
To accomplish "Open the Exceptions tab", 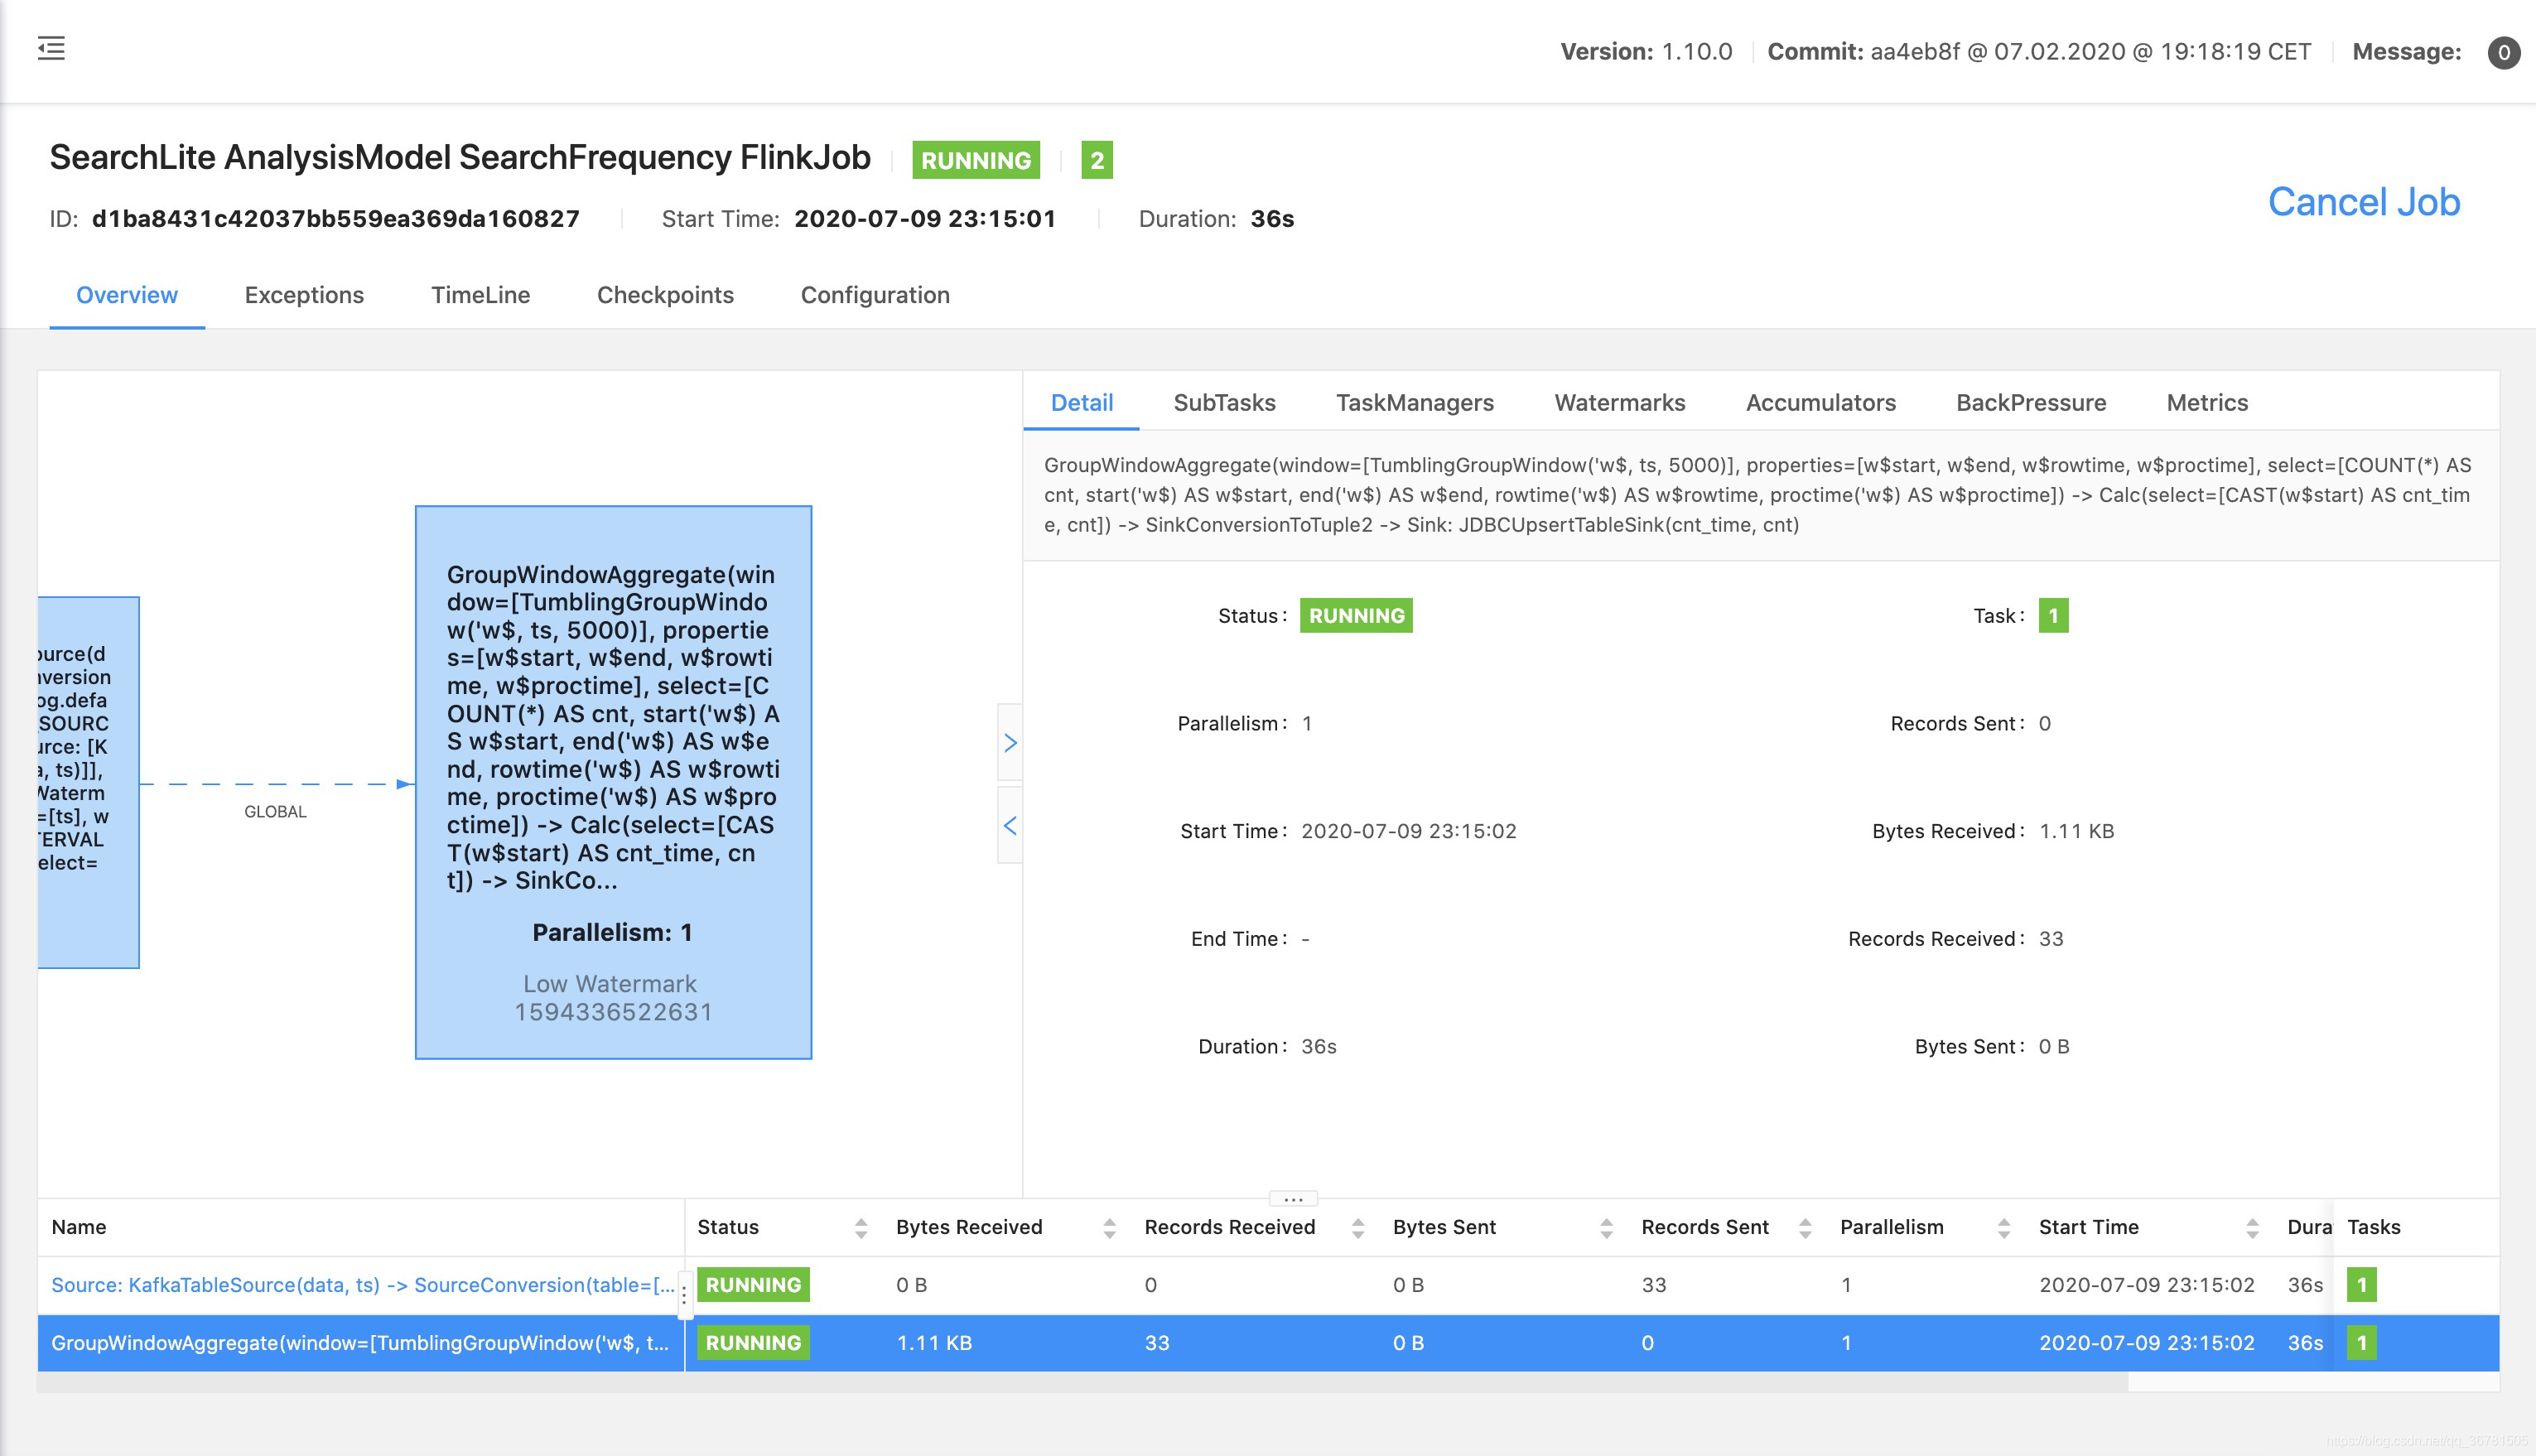I will pos(304,295).
